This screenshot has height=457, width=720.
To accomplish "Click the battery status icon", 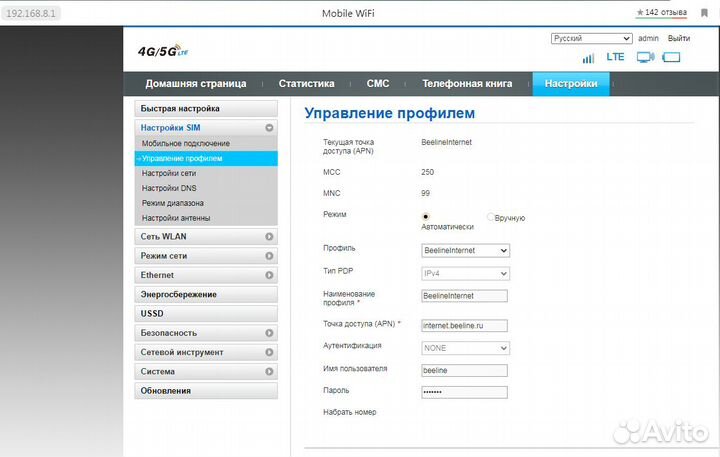I will click(671, 57).
